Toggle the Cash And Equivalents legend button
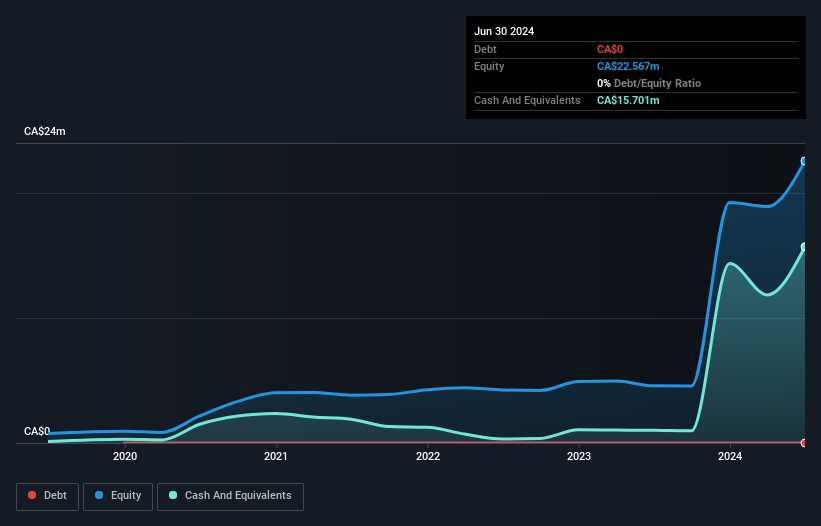Image resolution: width=821 pixels, height=526 pixels. pos(230,496)
